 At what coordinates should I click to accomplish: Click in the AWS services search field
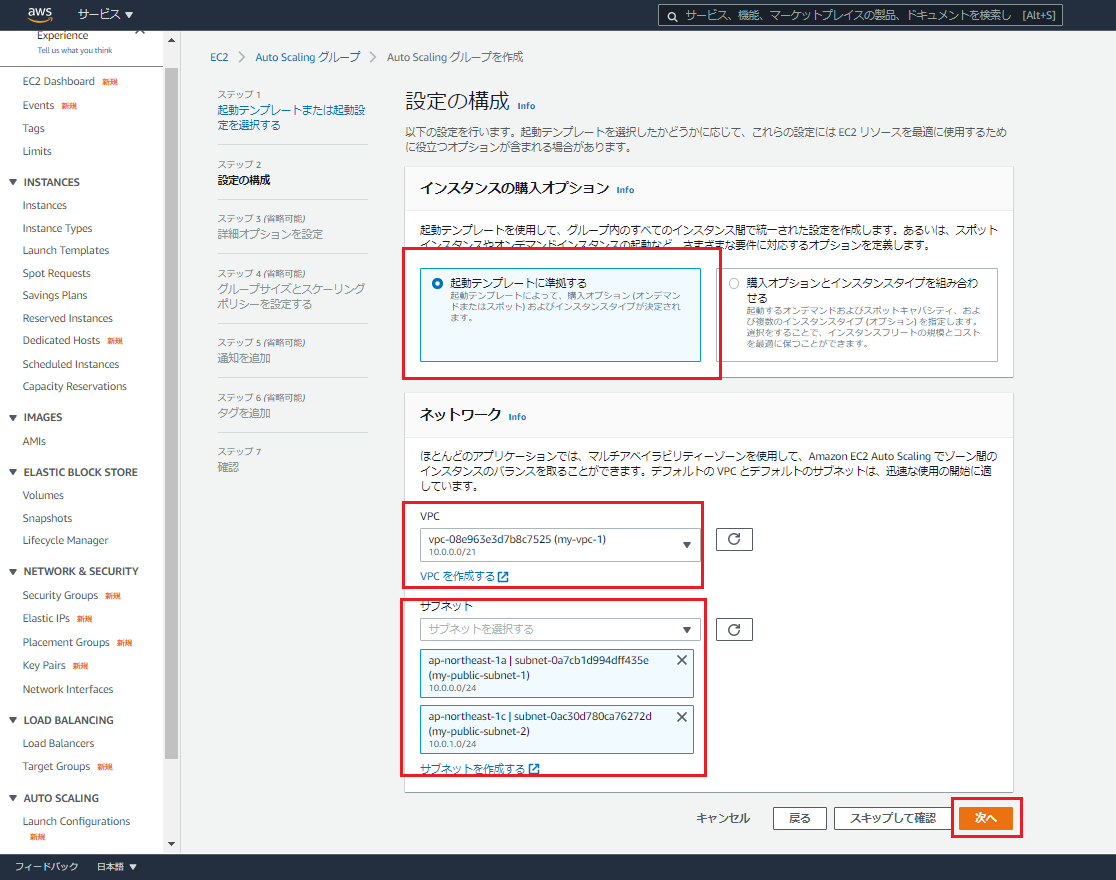click(860, 16)
